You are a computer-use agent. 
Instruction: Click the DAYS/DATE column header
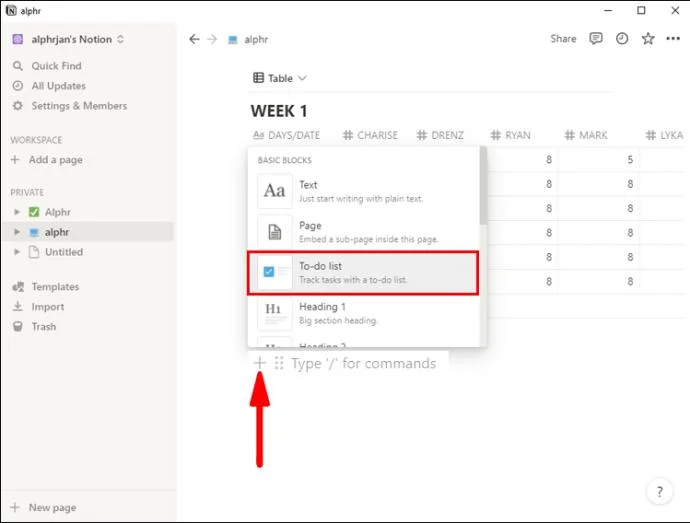286,135
